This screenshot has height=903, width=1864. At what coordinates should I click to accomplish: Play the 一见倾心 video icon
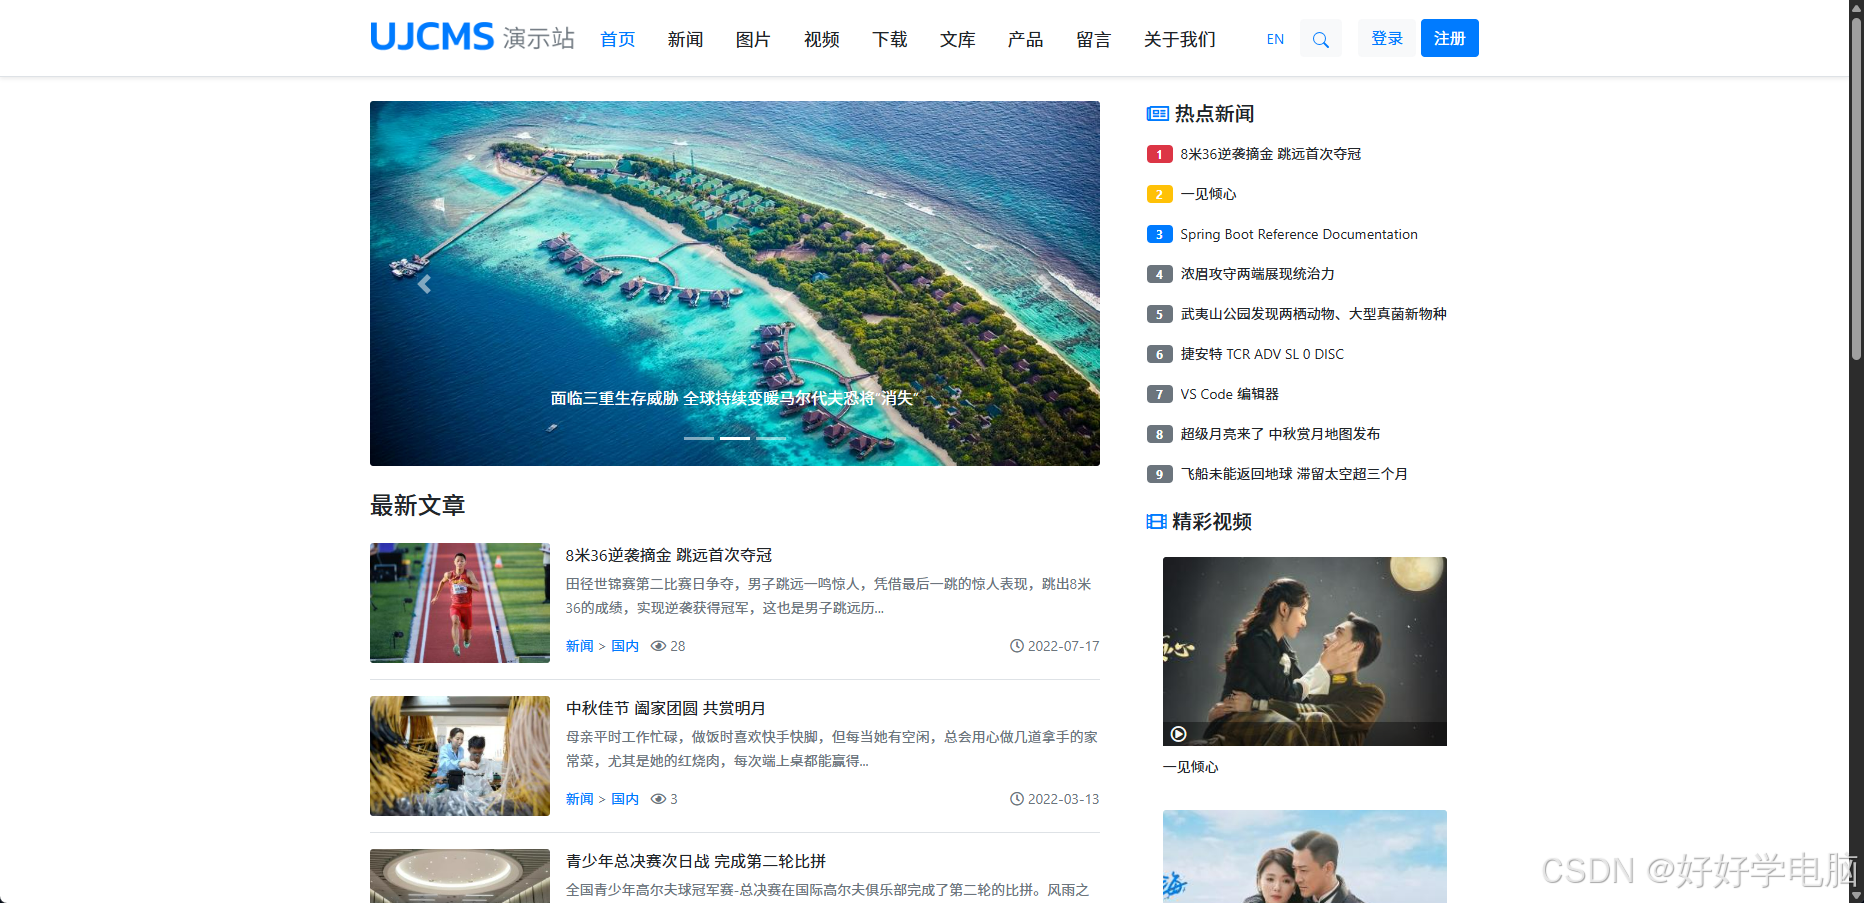(1179, 734)
